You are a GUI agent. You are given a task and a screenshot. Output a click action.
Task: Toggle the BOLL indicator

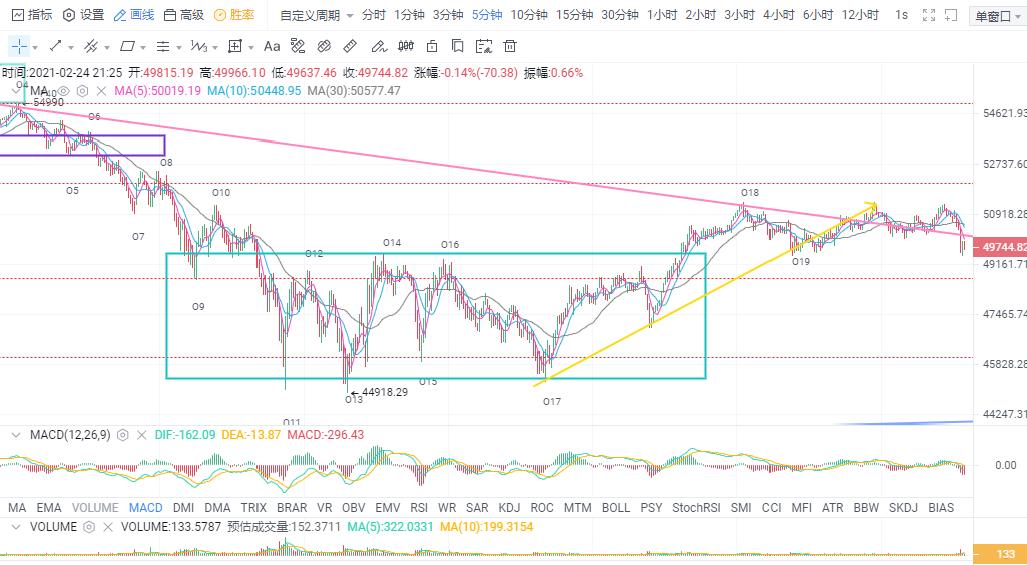[x=616, y=507]
